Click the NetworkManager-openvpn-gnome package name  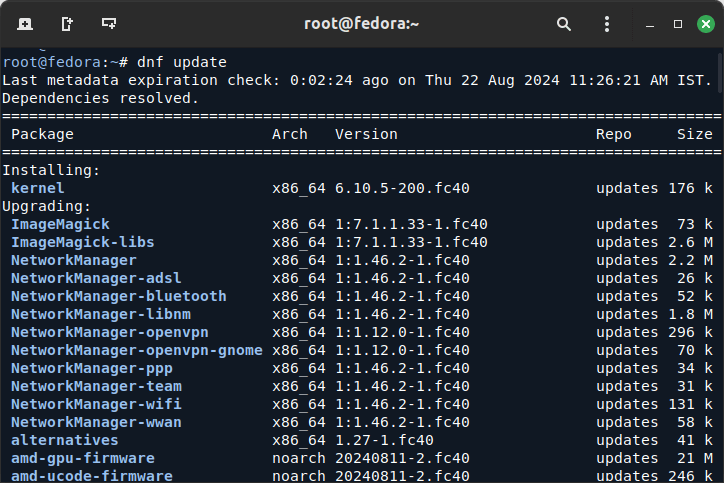pyautogui.click(x=137, y=350)
